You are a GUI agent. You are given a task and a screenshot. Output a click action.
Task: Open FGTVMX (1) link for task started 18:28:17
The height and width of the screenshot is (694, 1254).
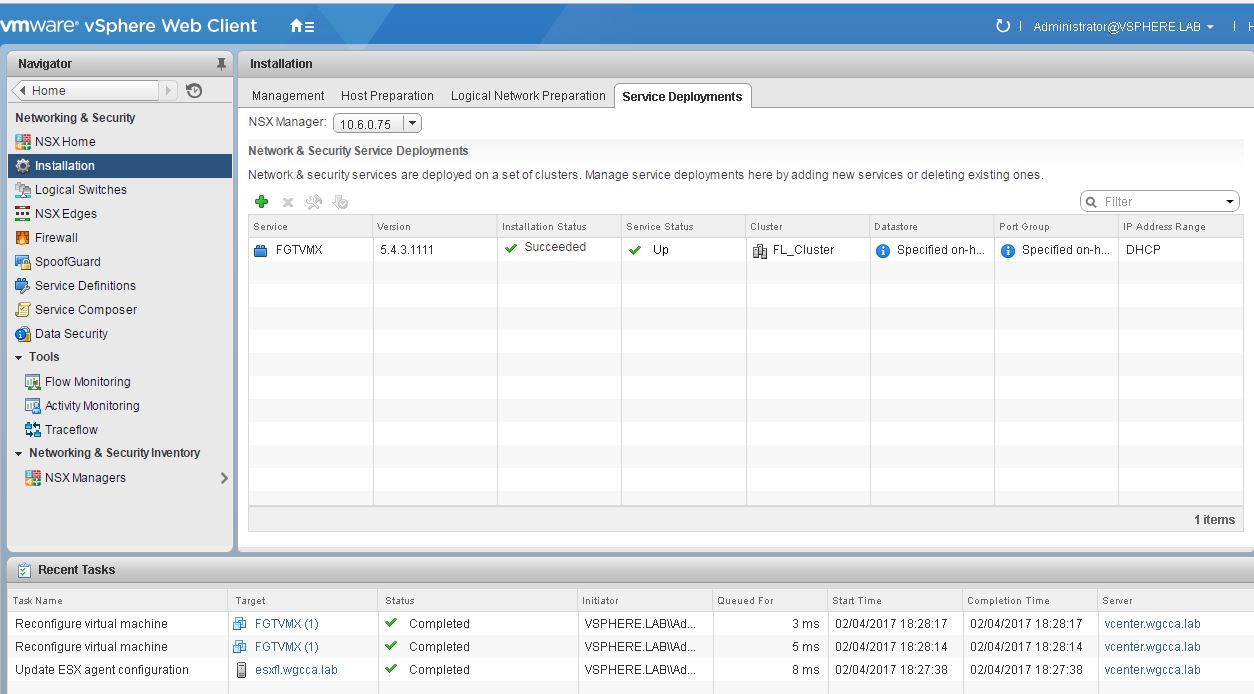click(287, 624)
